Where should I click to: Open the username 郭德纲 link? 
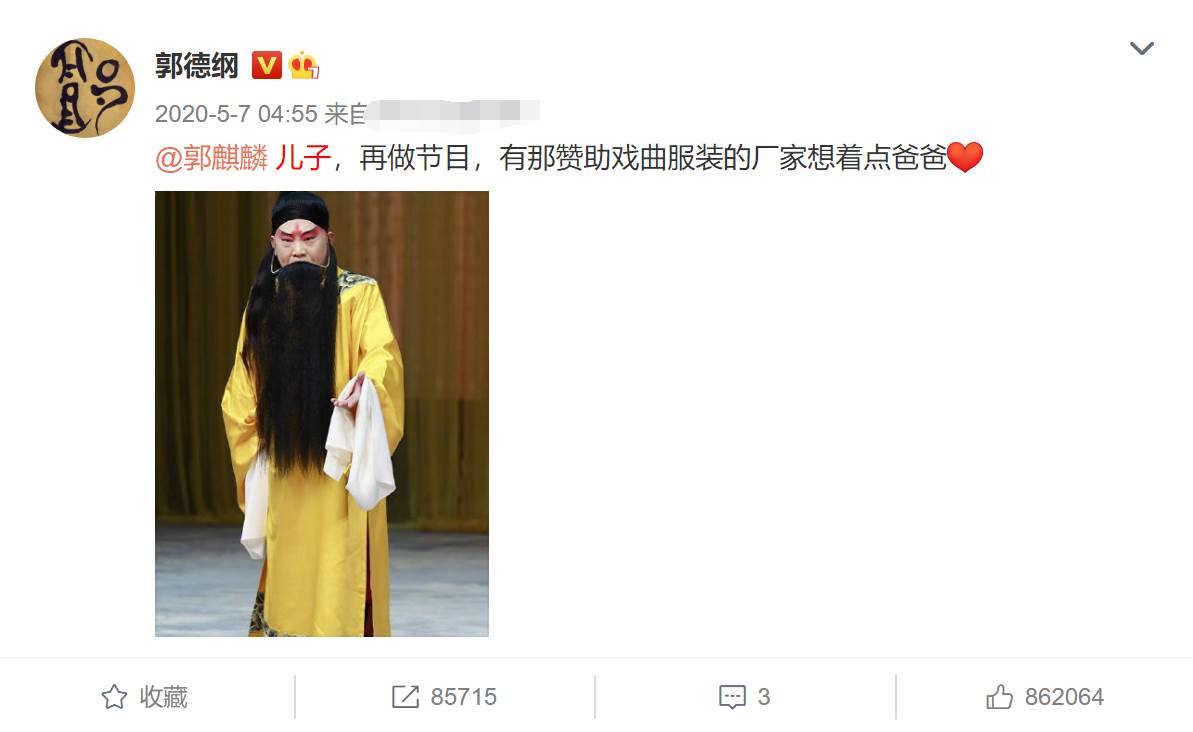pyautogui.click(x=197, y=65)
